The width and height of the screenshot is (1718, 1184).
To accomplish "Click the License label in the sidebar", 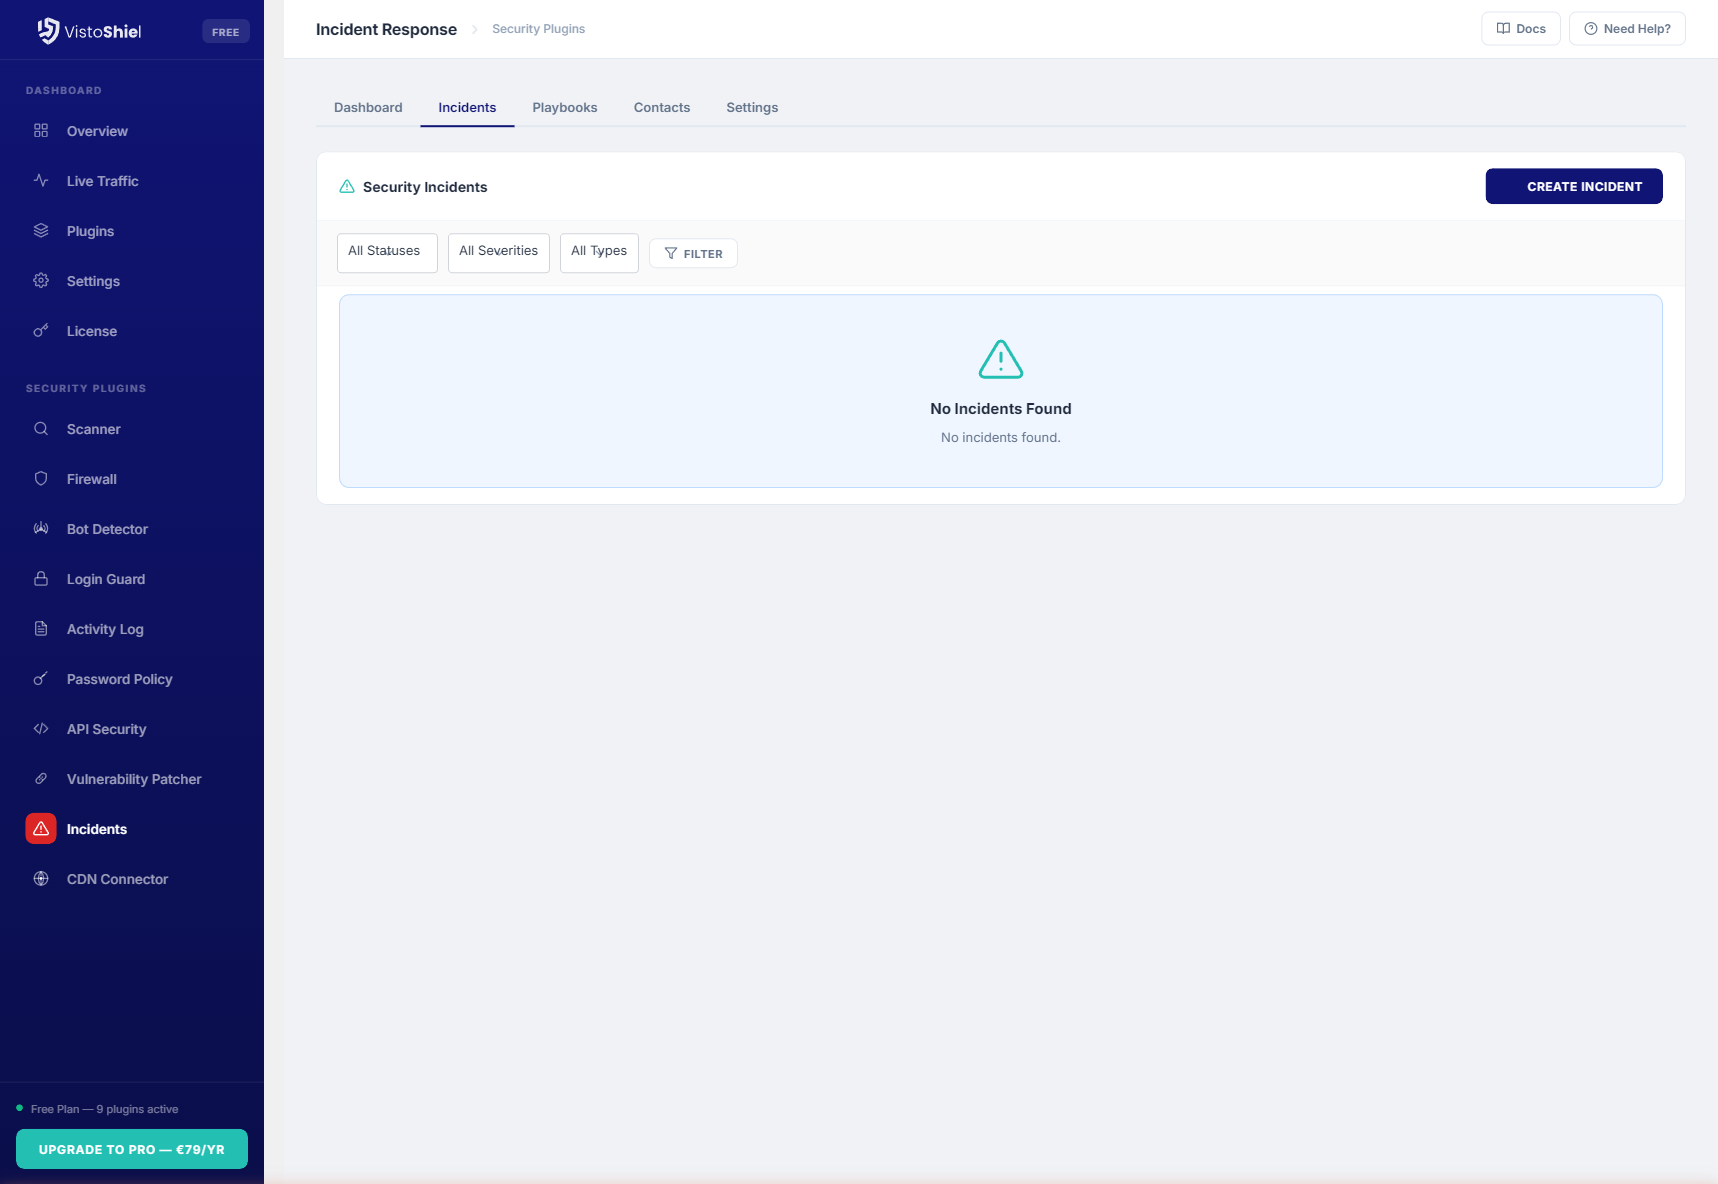I will tap(92, 331).
